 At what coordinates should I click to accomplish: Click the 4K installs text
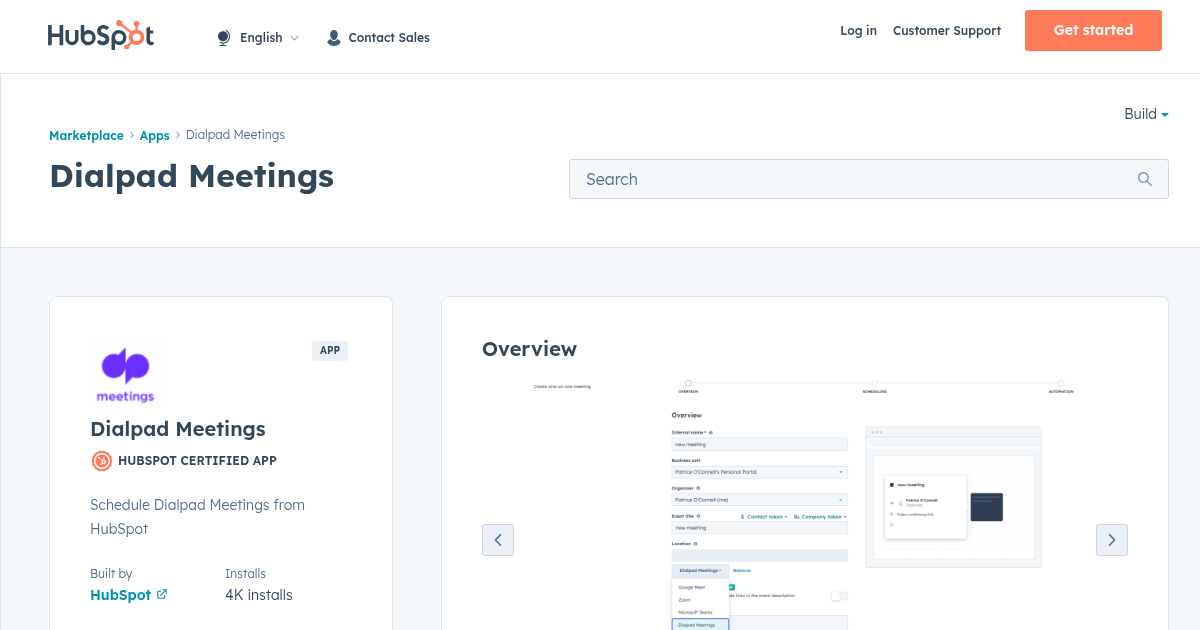[x=259, y=595]
